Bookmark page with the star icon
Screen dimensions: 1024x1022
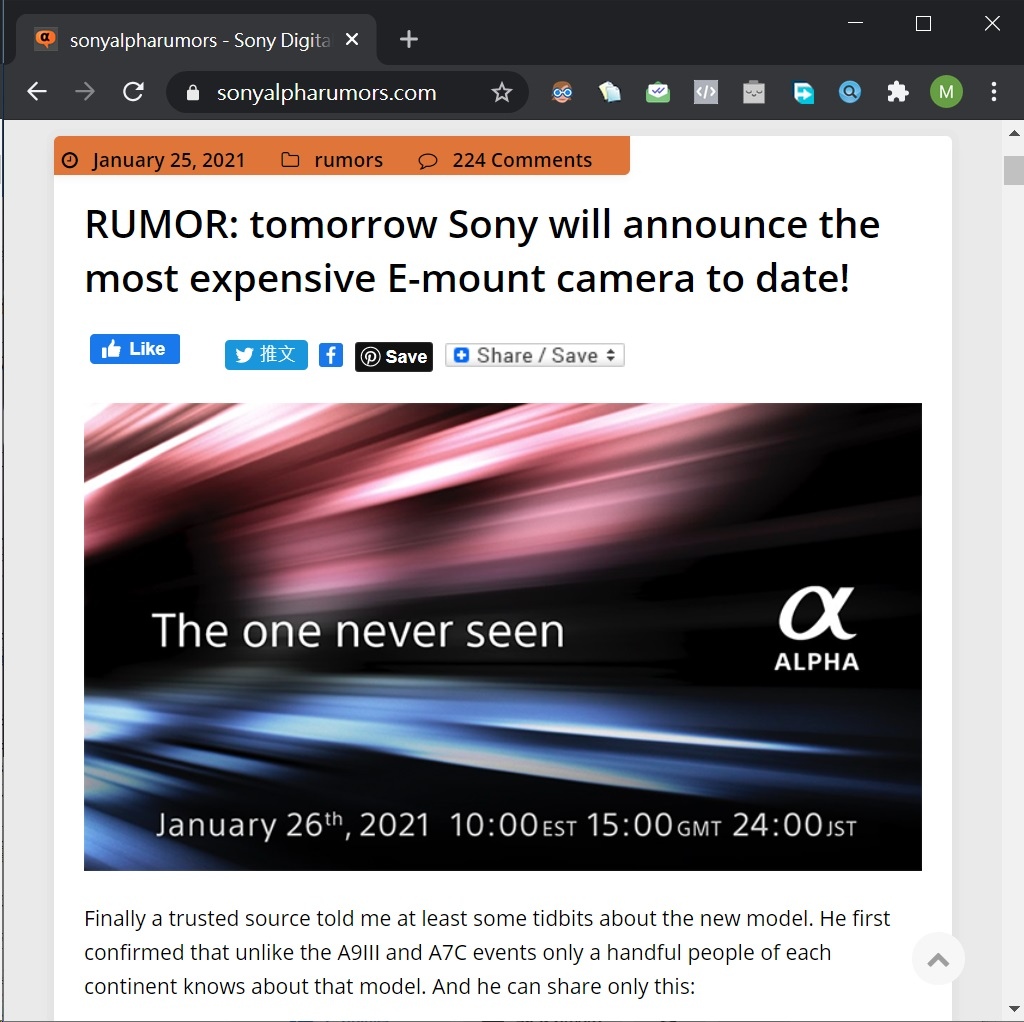[502, 93]
